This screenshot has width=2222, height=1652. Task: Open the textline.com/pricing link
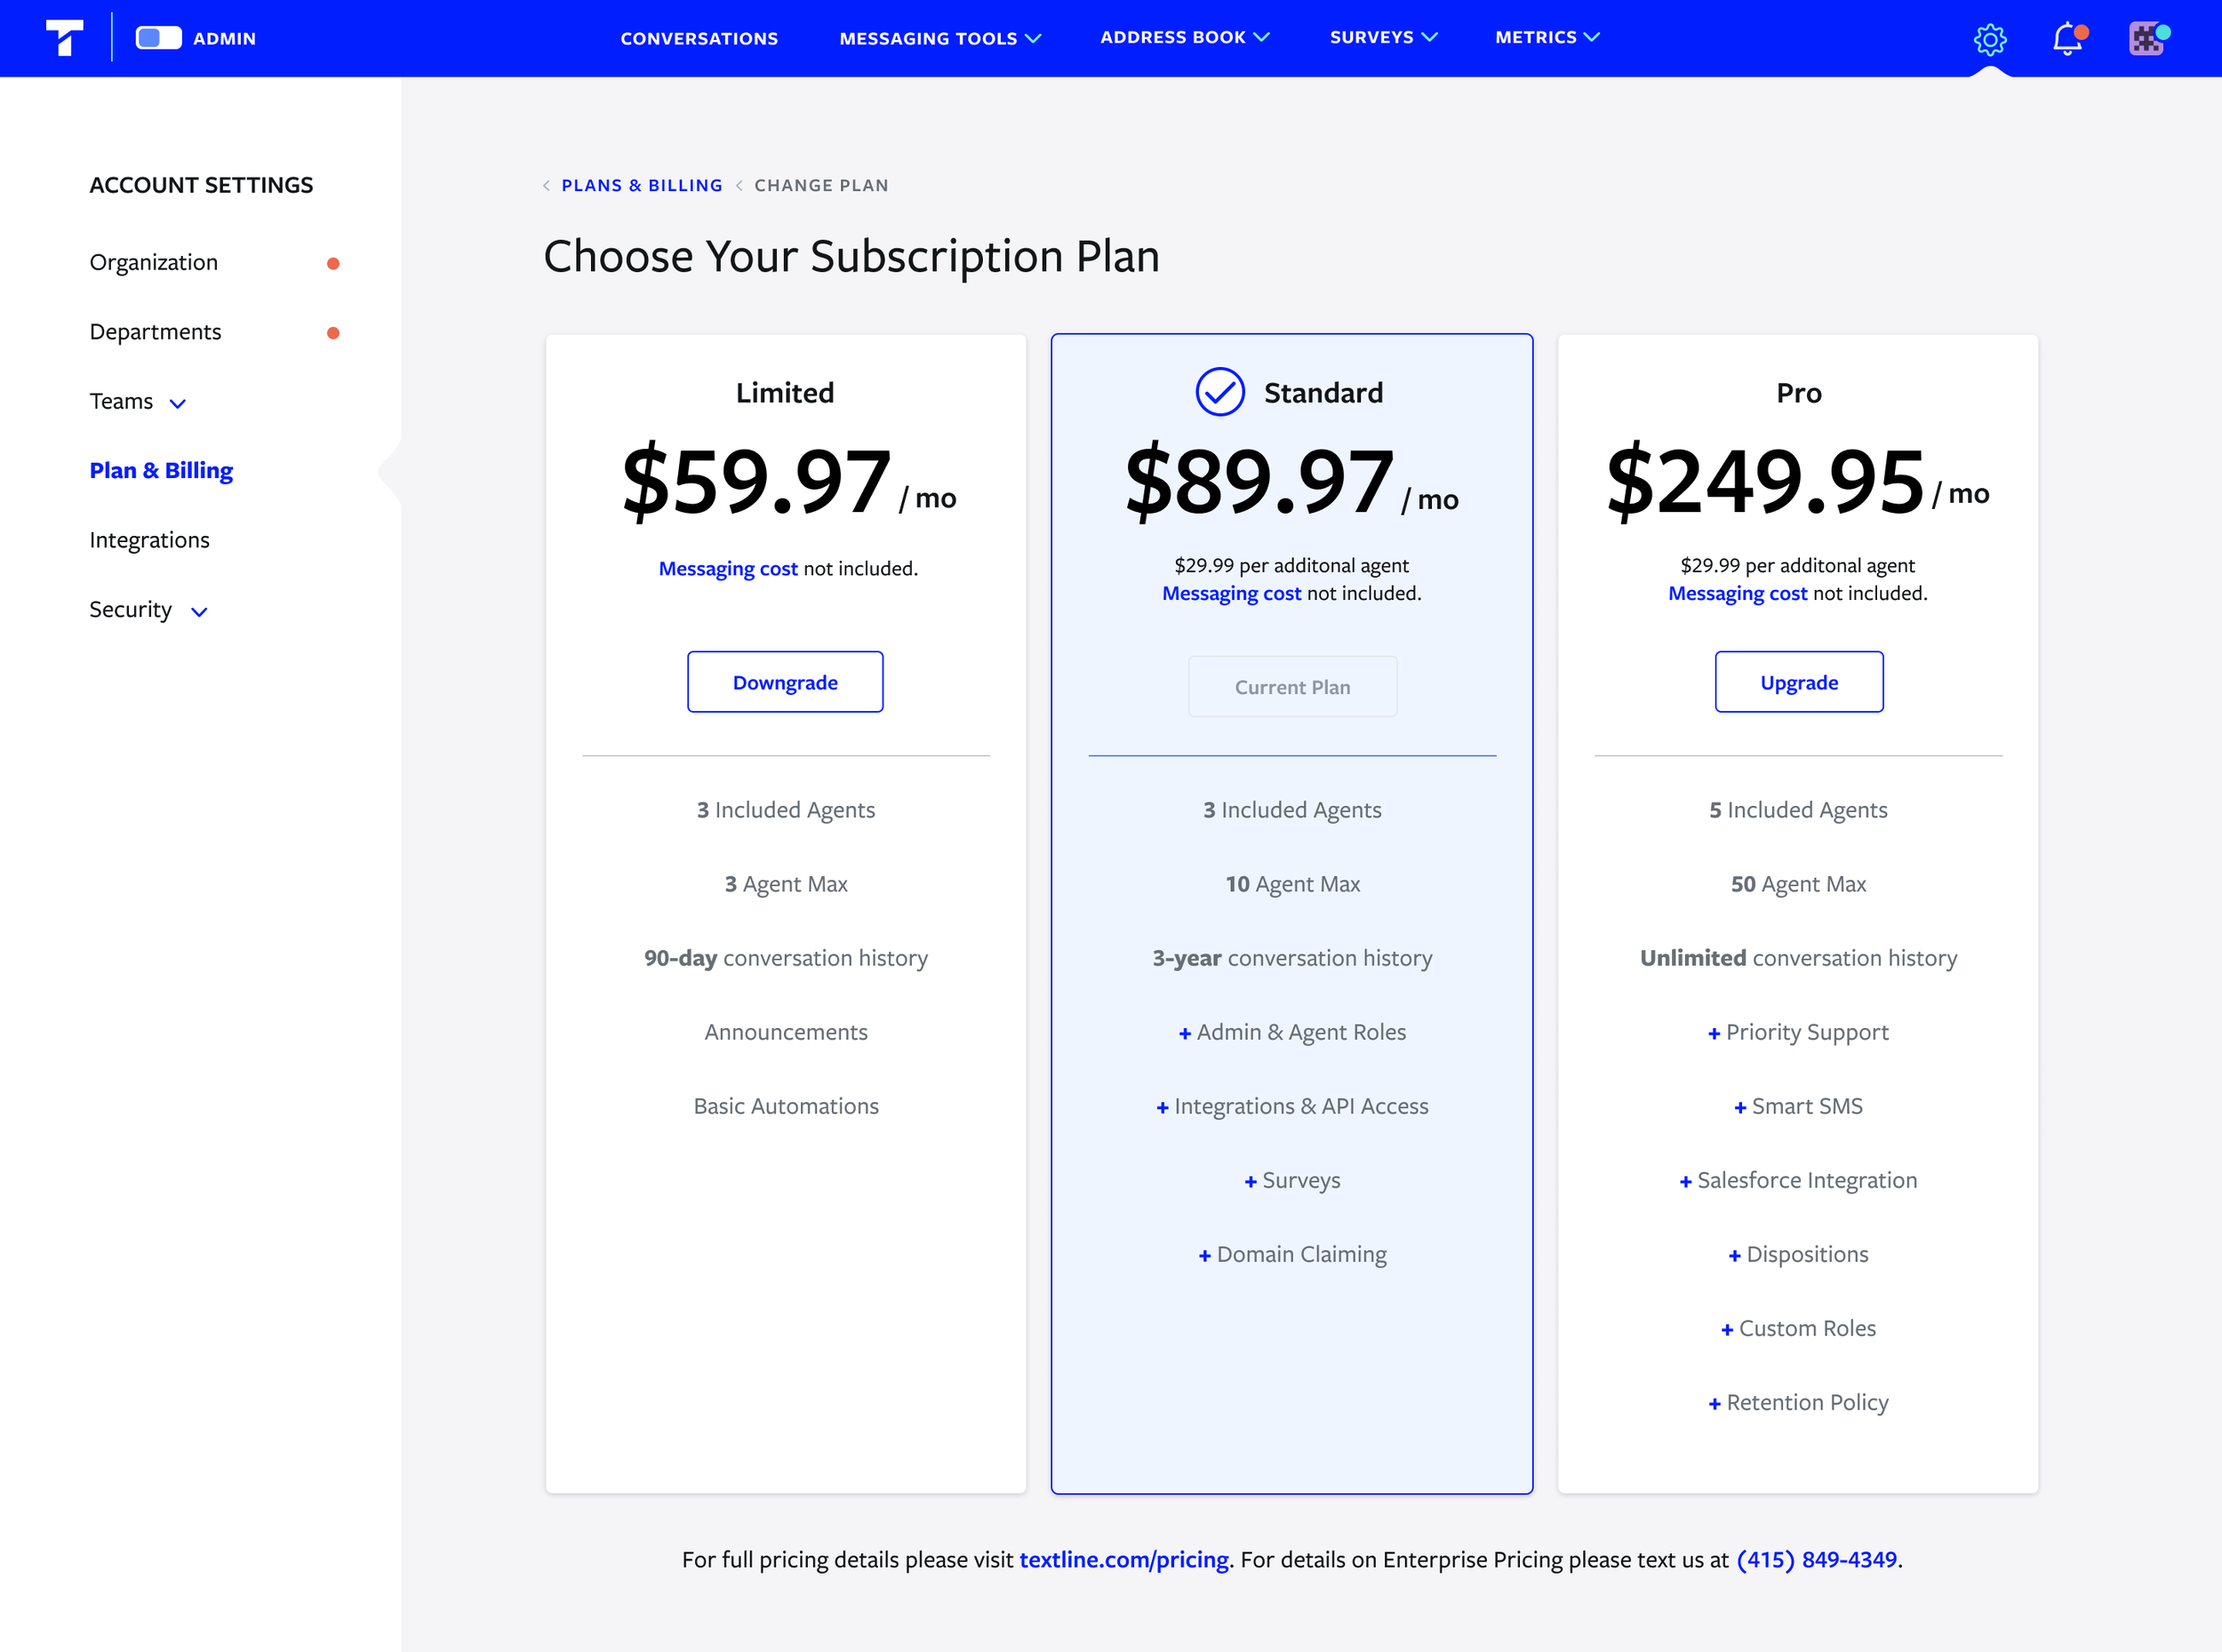(1123, 1559)
